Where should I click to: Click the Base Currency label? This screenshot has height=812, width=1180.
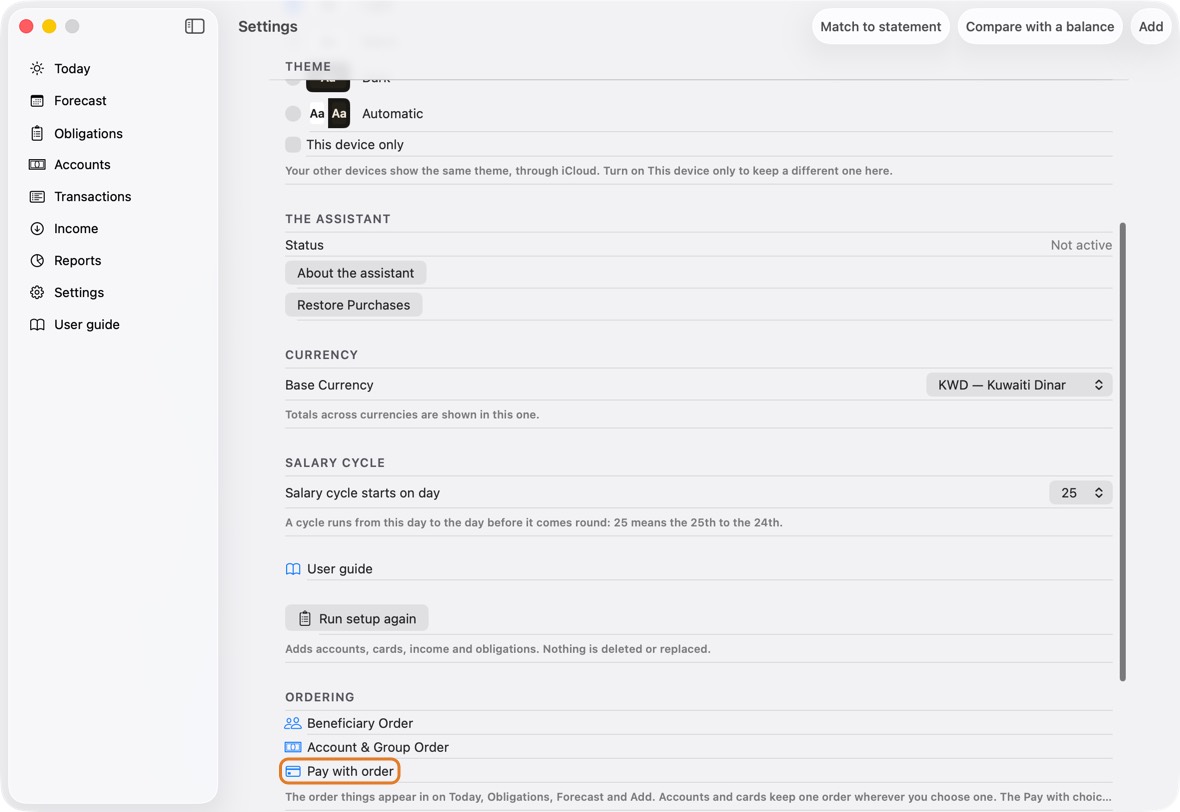coord(329,385)
